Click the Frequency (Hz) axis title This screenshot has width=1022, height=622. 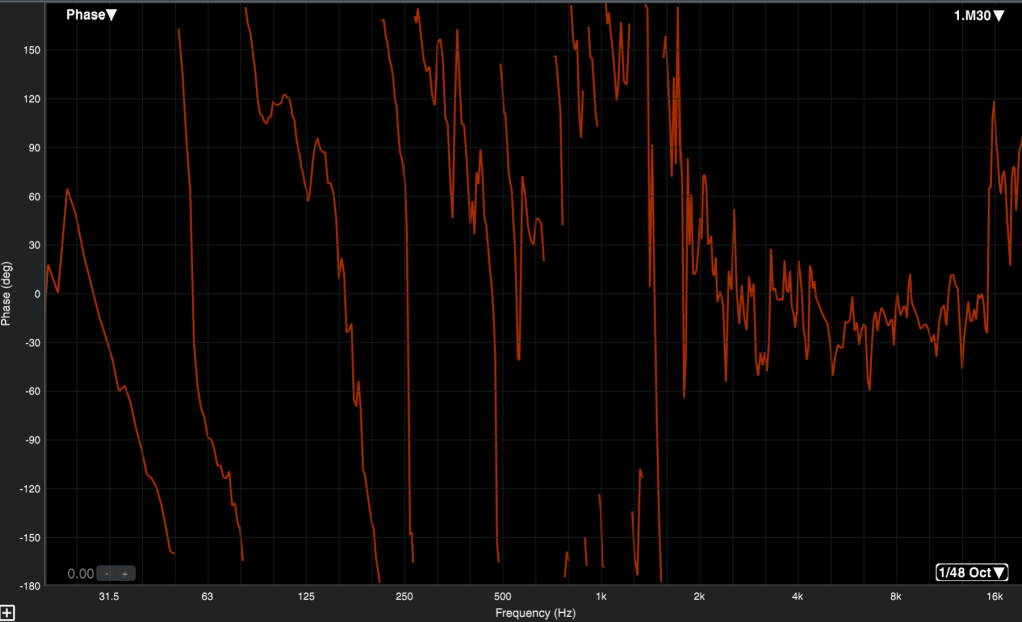[533, 612]
